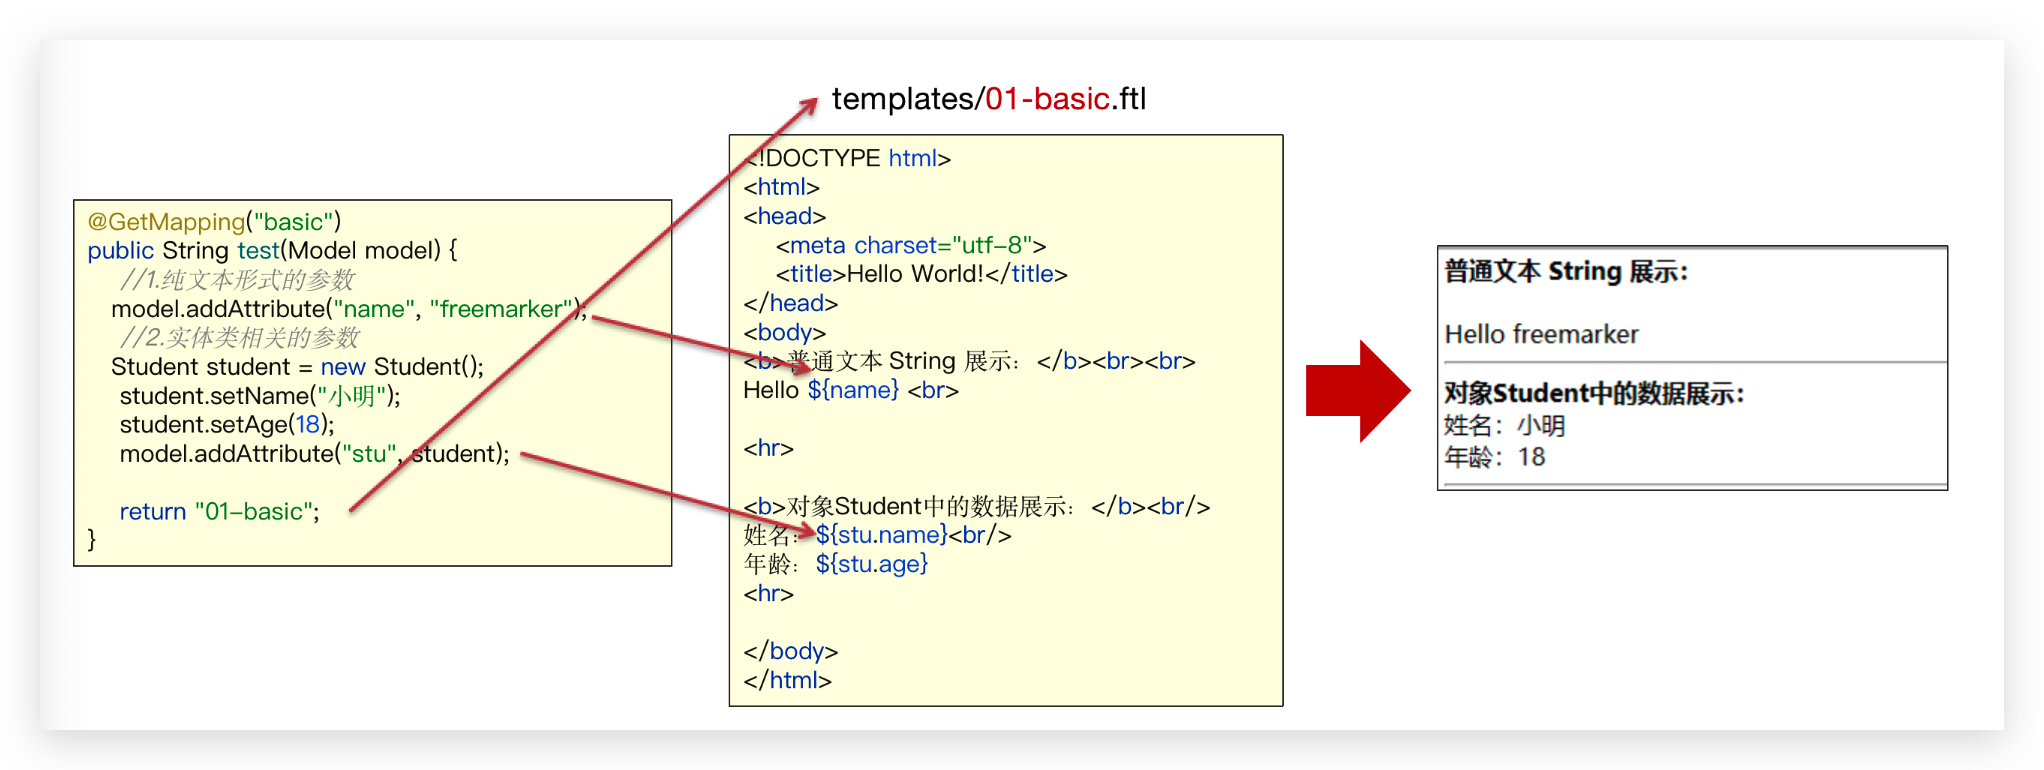Click the comment //2.实体类相关的参数
This screenshot has width=2044, height=770.
pyautogui.click(x=239, y=337)
